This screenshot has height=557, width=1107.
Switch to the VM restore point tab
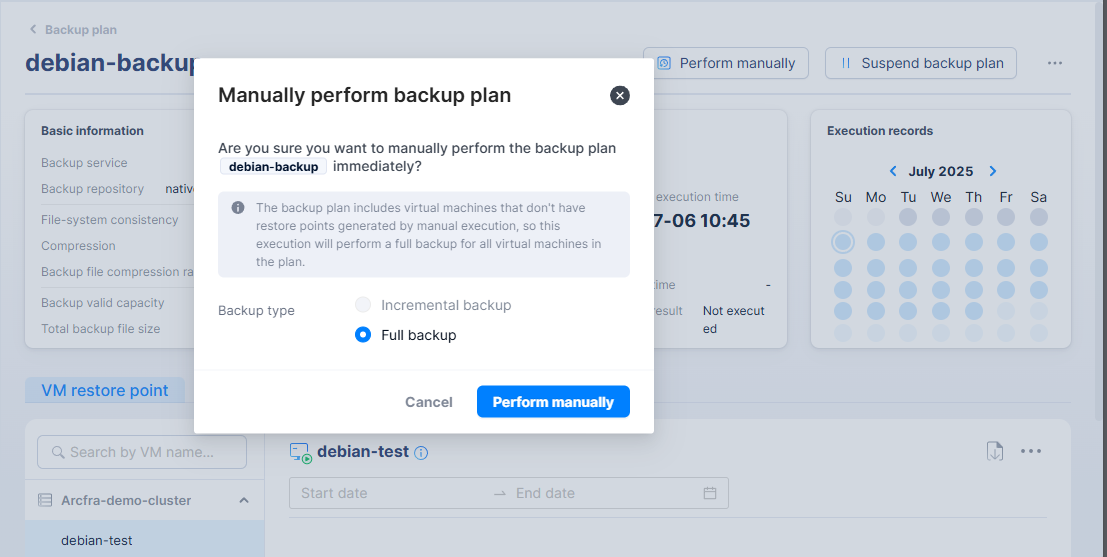[105, 390]
